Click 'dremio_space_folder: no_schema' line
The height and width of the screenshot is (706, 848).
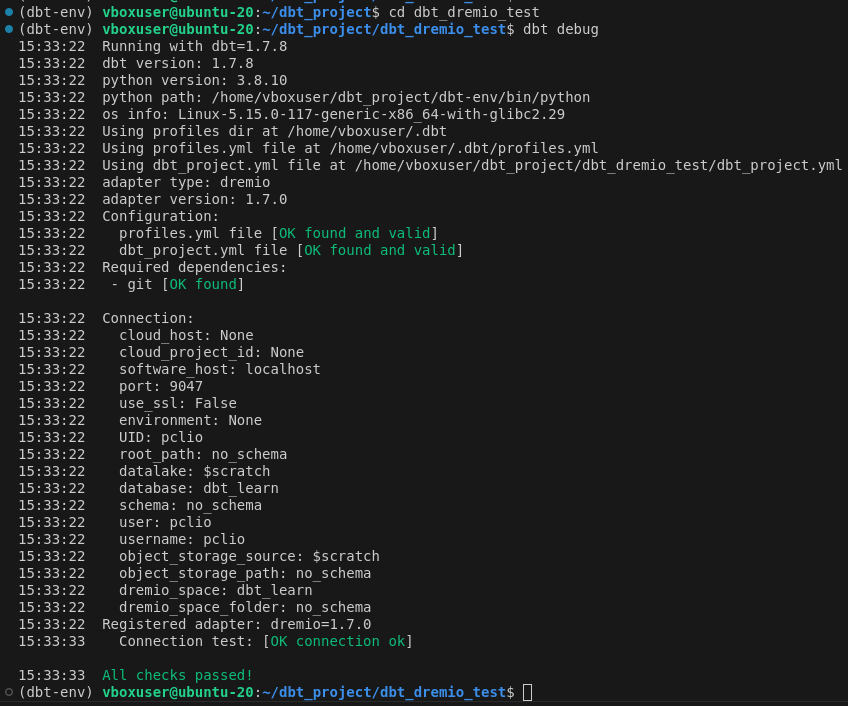point(245,608)
